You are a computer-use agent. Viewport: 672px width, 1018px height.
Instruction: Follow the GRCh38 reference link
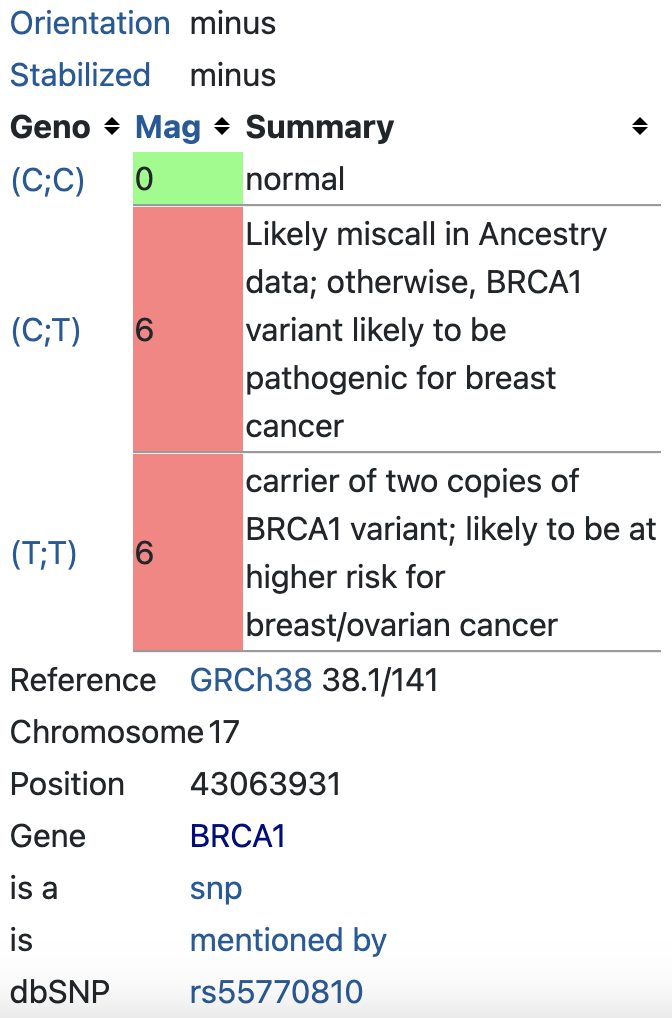pos(251,680)
